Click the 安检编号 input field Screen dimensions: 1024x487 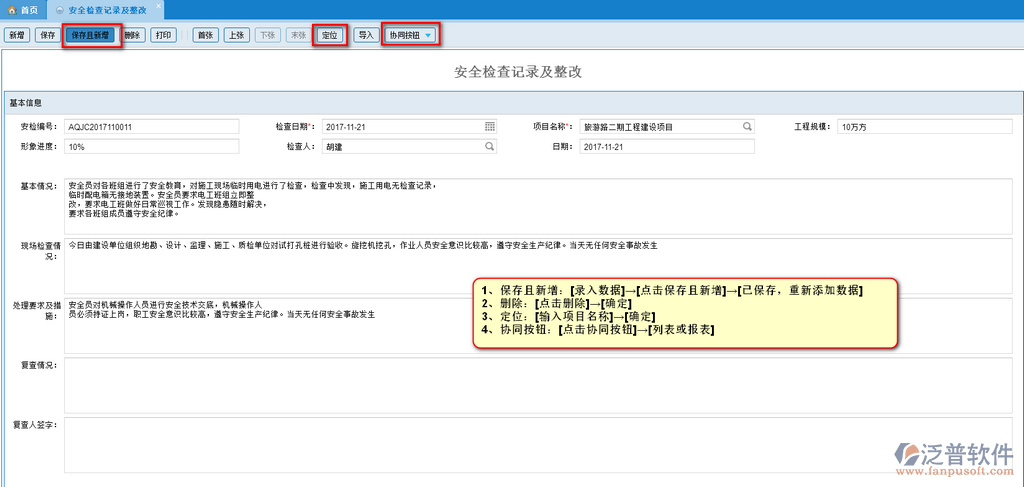(152, 127)
